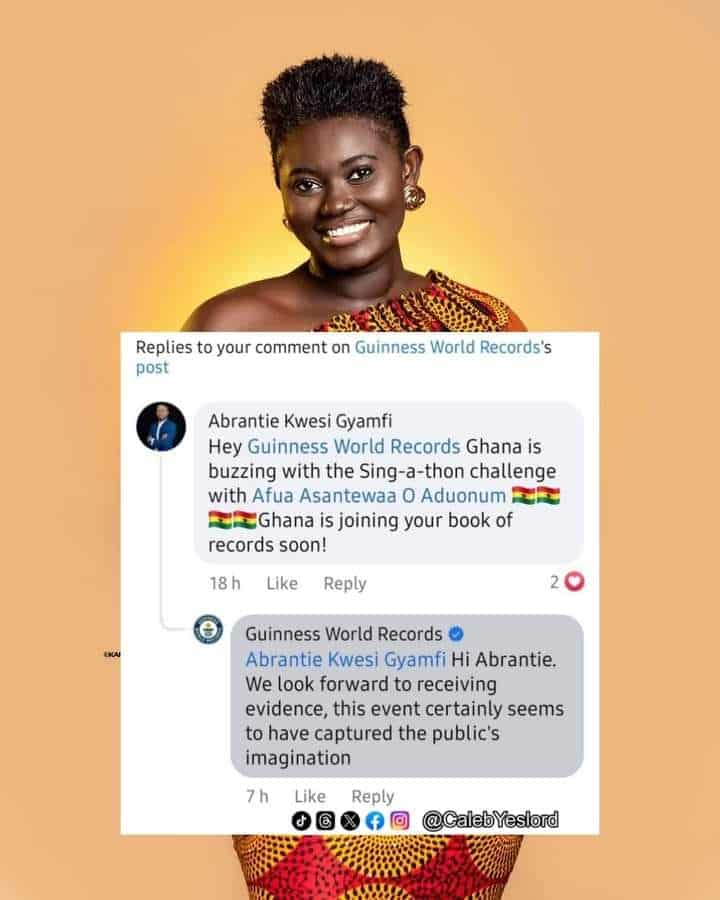The image size is (720, 900).
Task: Click the TikTok icon
Action: pos(301,821)
